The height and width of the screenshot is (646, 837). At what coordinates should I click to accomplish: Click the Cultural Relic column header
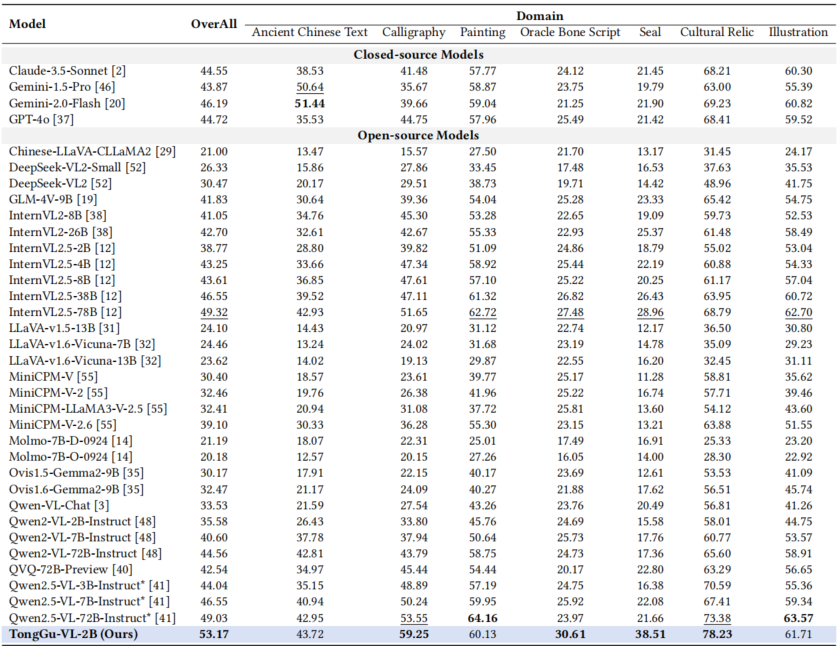(716, 33)
